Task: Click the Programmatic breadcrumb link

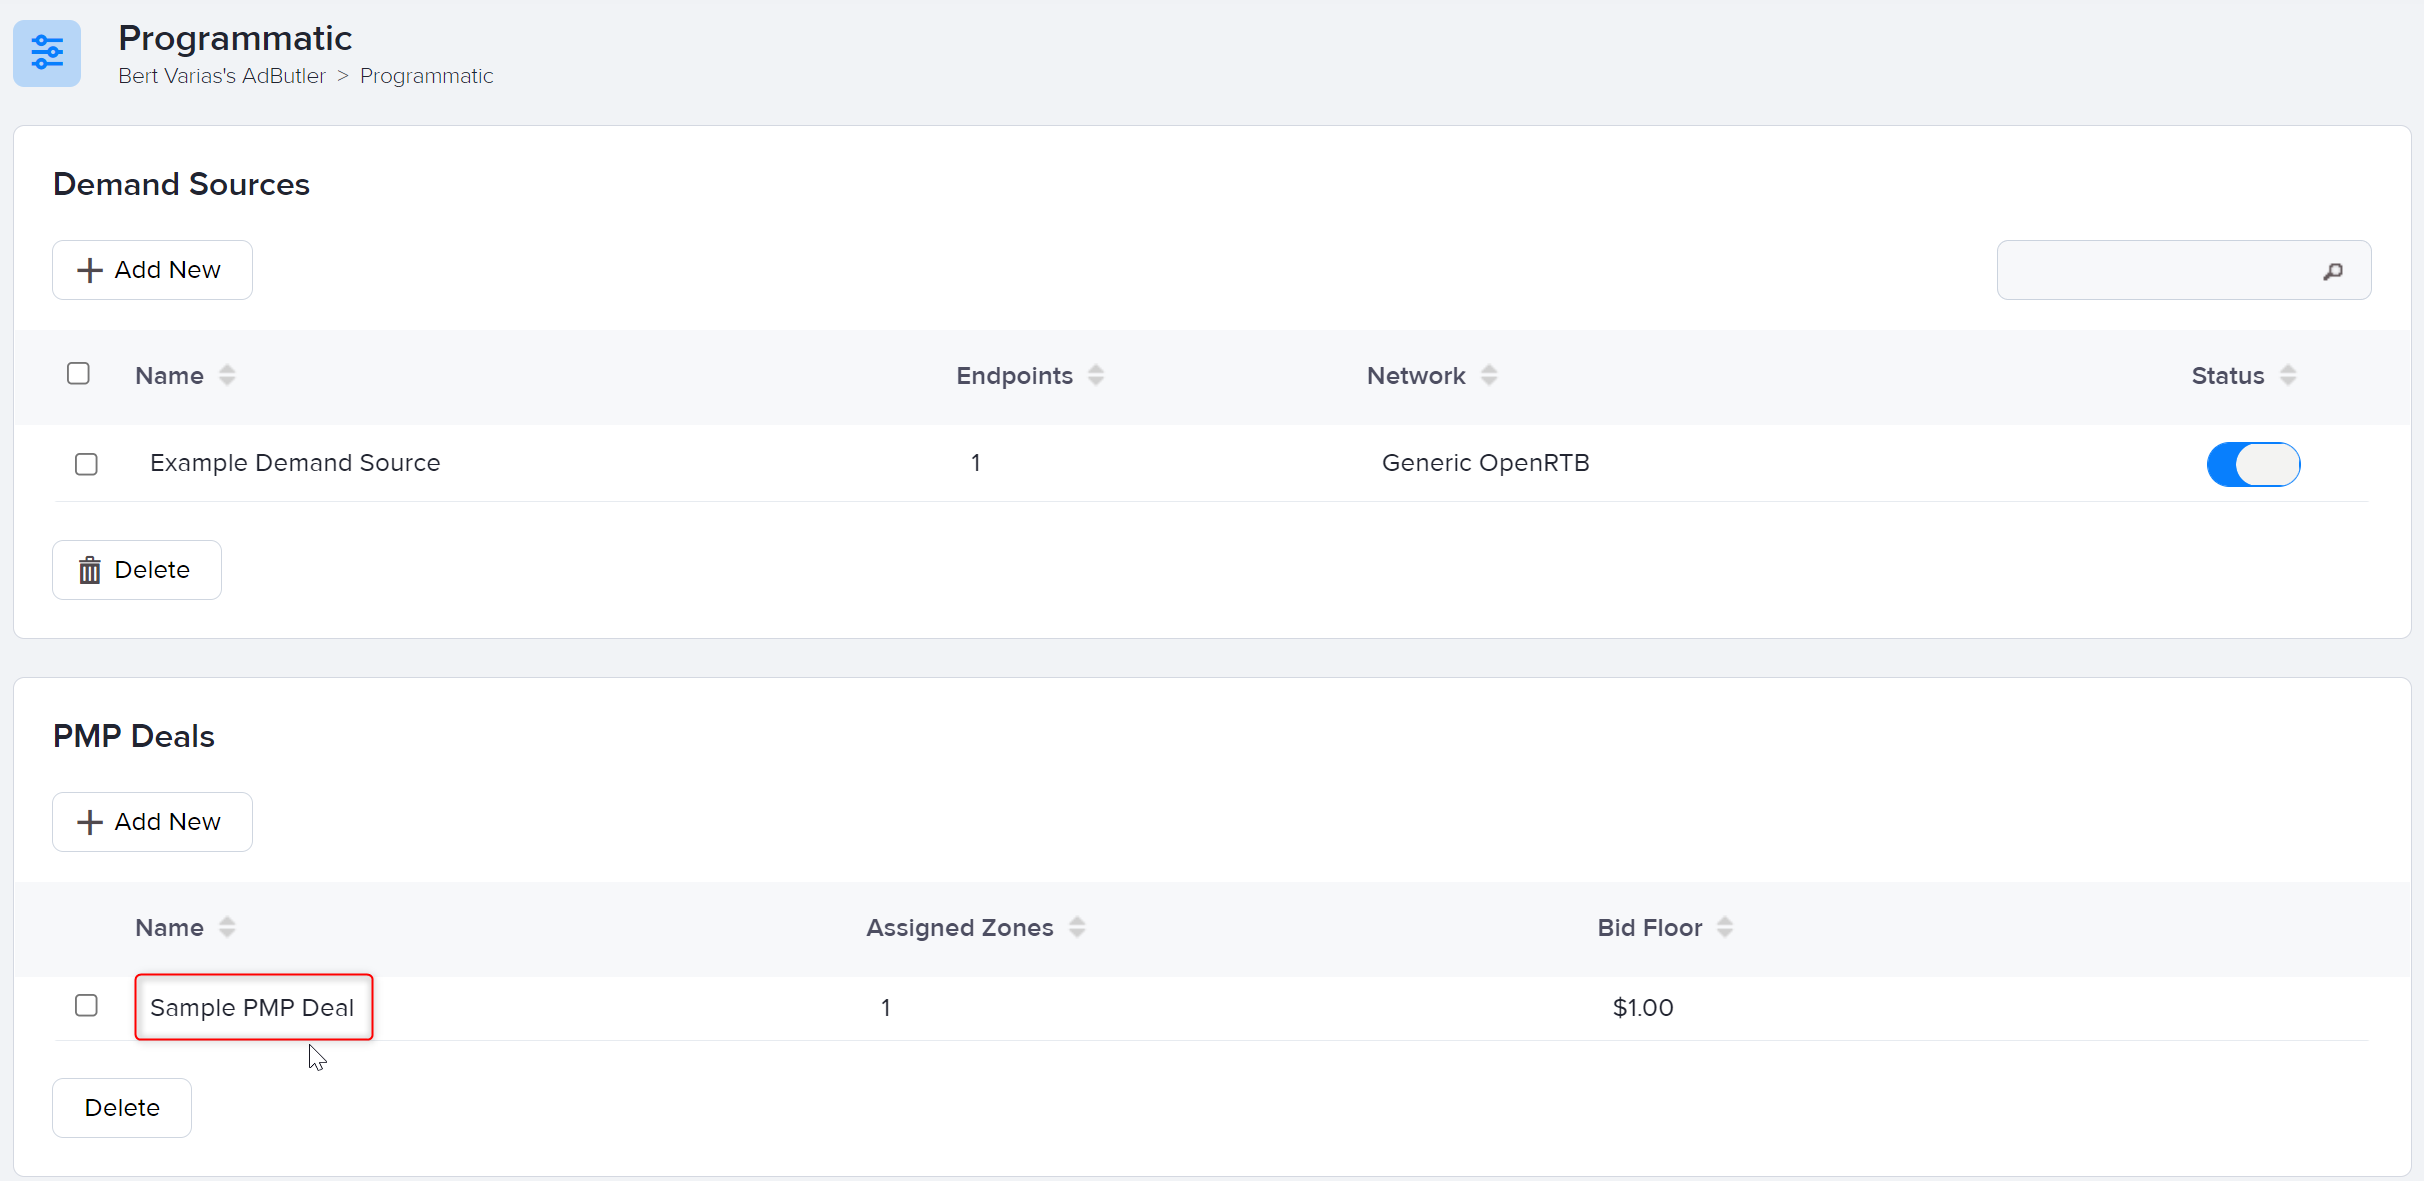Action: [426, 76]
